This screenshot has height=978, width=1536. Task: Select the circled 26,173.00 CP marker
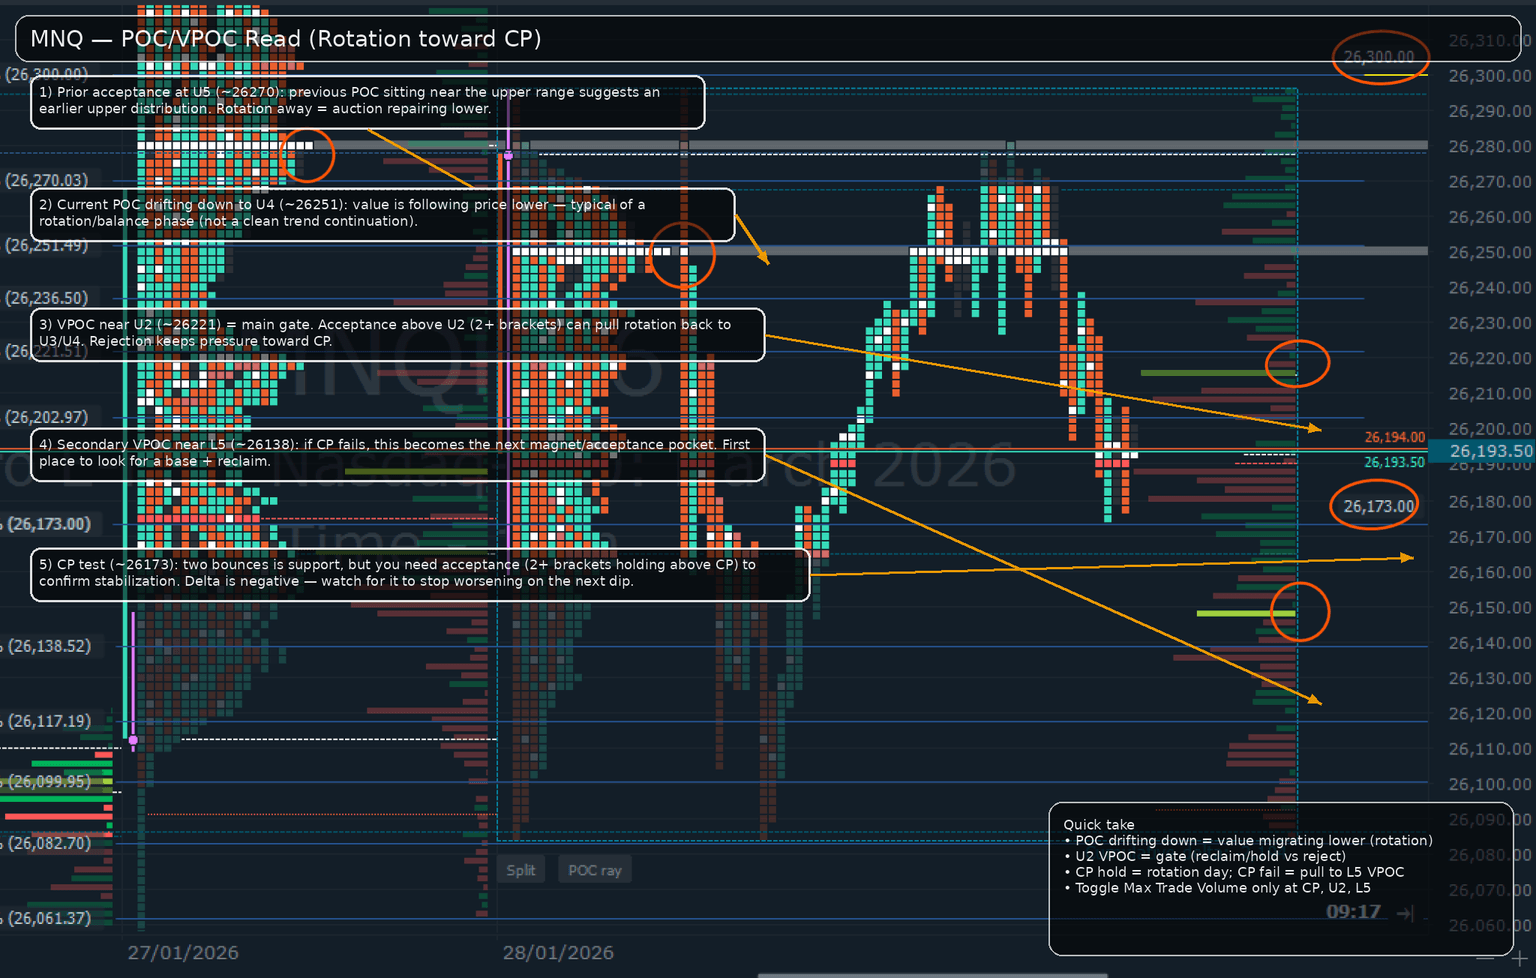(1378, 506)
